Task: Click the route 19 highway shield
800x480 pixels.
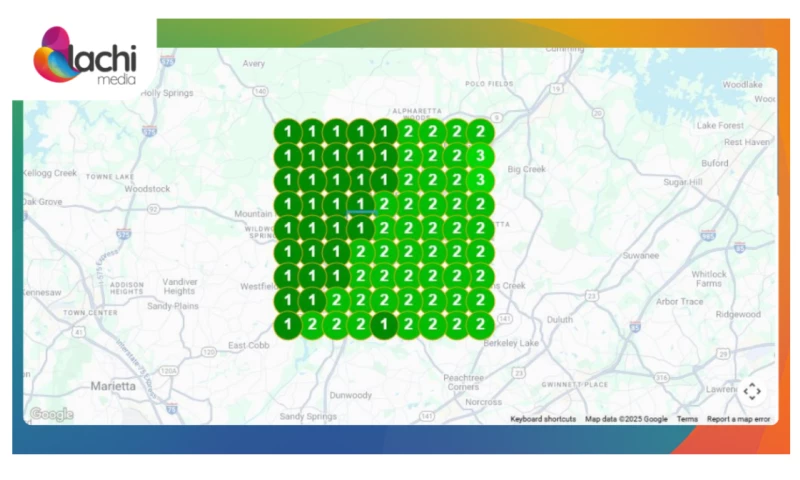Action: pos(556,89)
